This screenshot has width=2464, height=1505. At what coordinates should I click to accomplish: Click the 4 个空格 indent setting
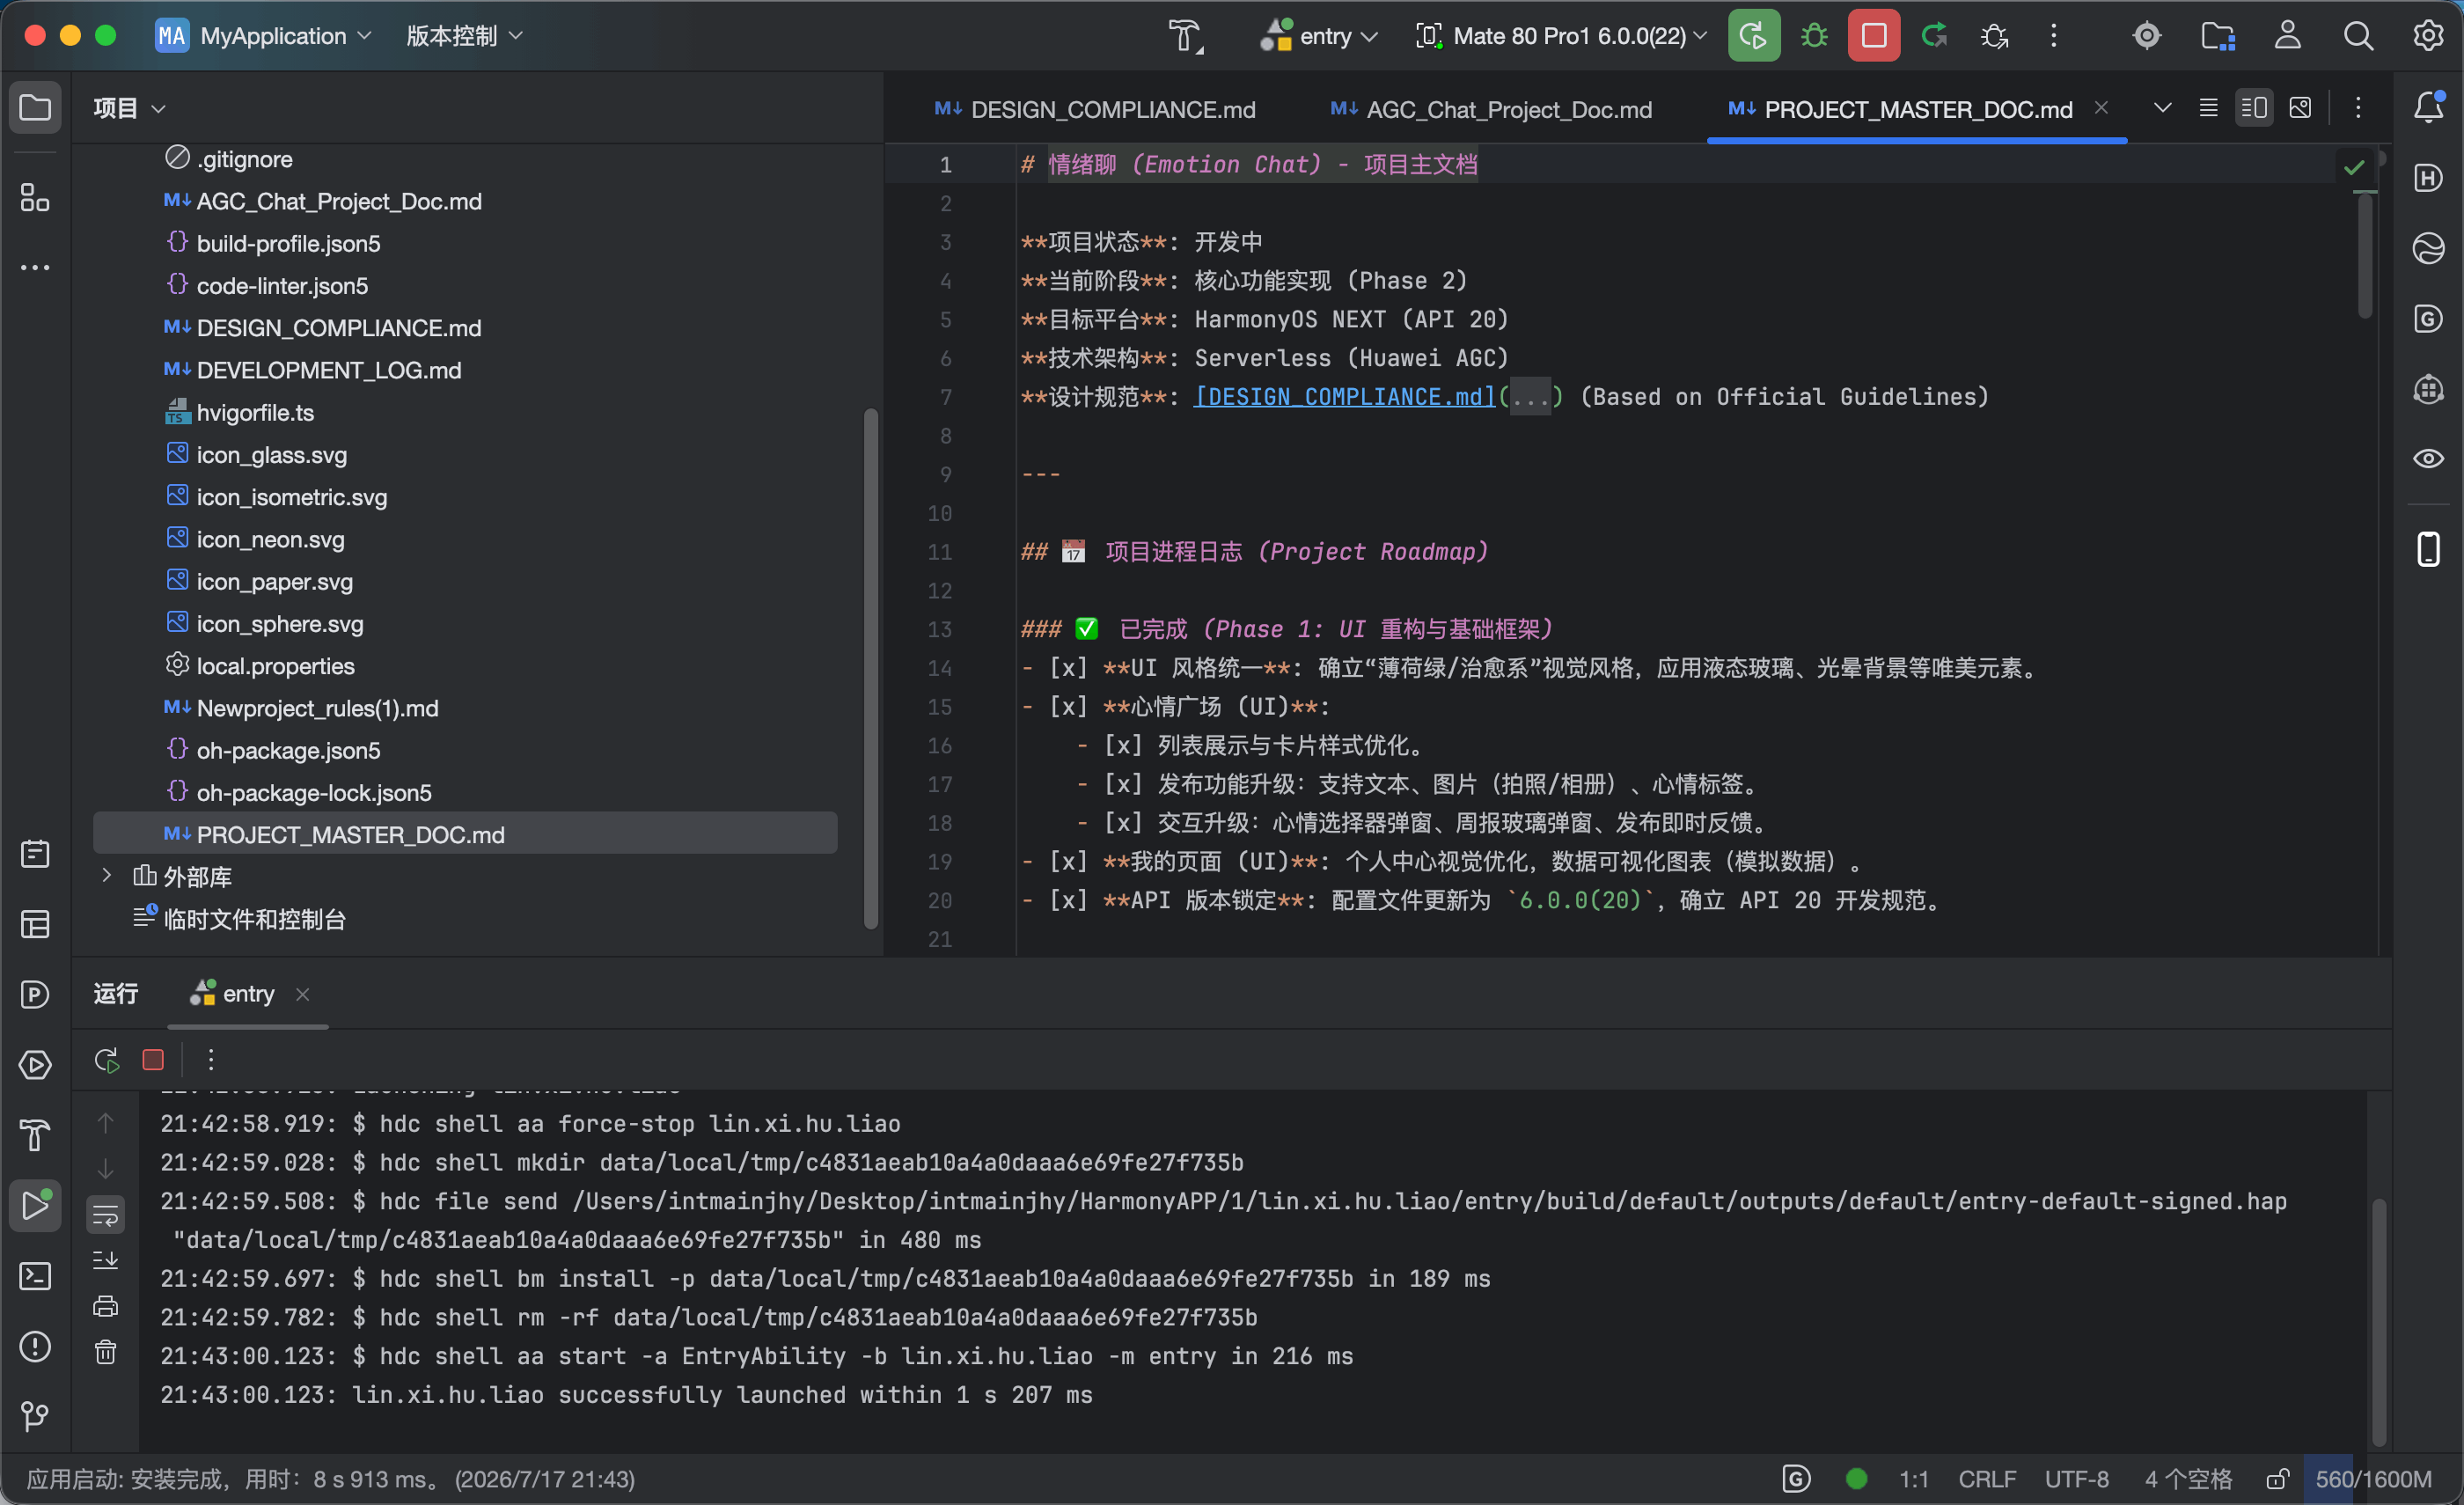2188,1479
